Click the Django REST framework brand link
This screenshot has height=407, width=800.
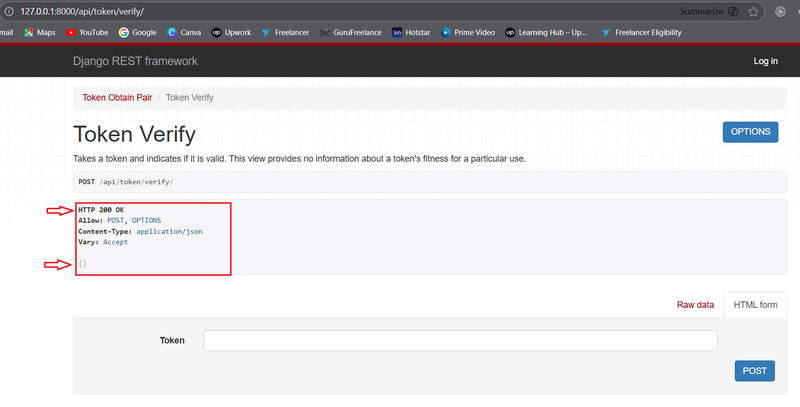[x=135, y=61]
